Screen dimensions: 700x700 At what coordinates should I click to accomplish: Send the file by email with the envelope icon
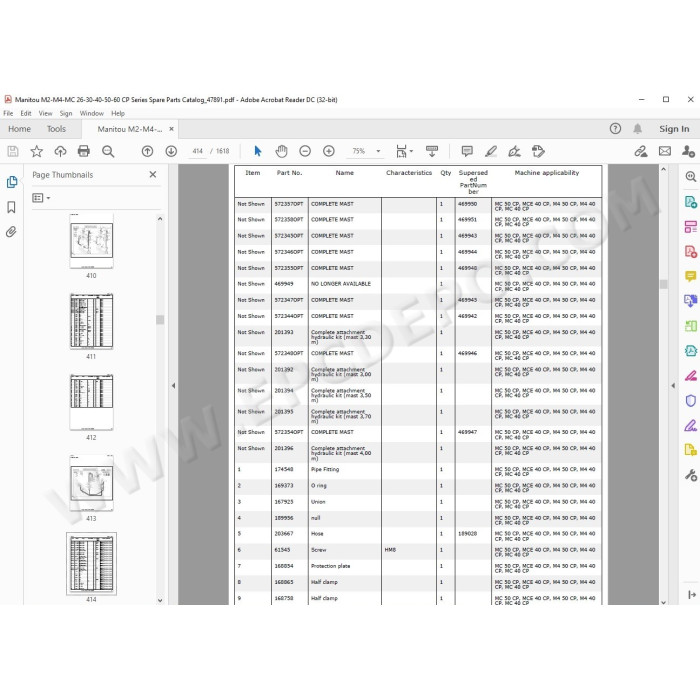665,151
